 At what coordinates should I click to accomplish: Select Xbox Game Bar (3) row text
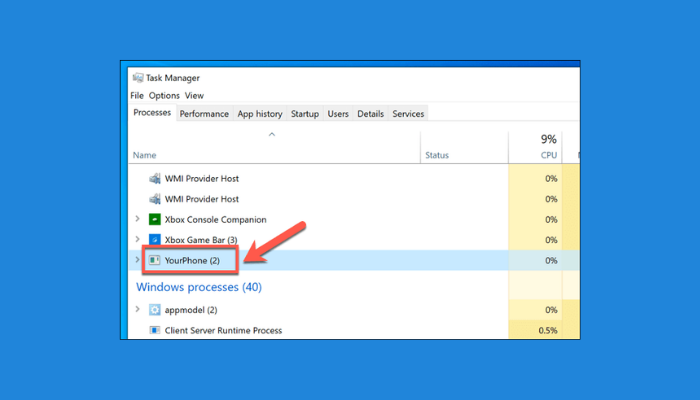tap(201, 240)
